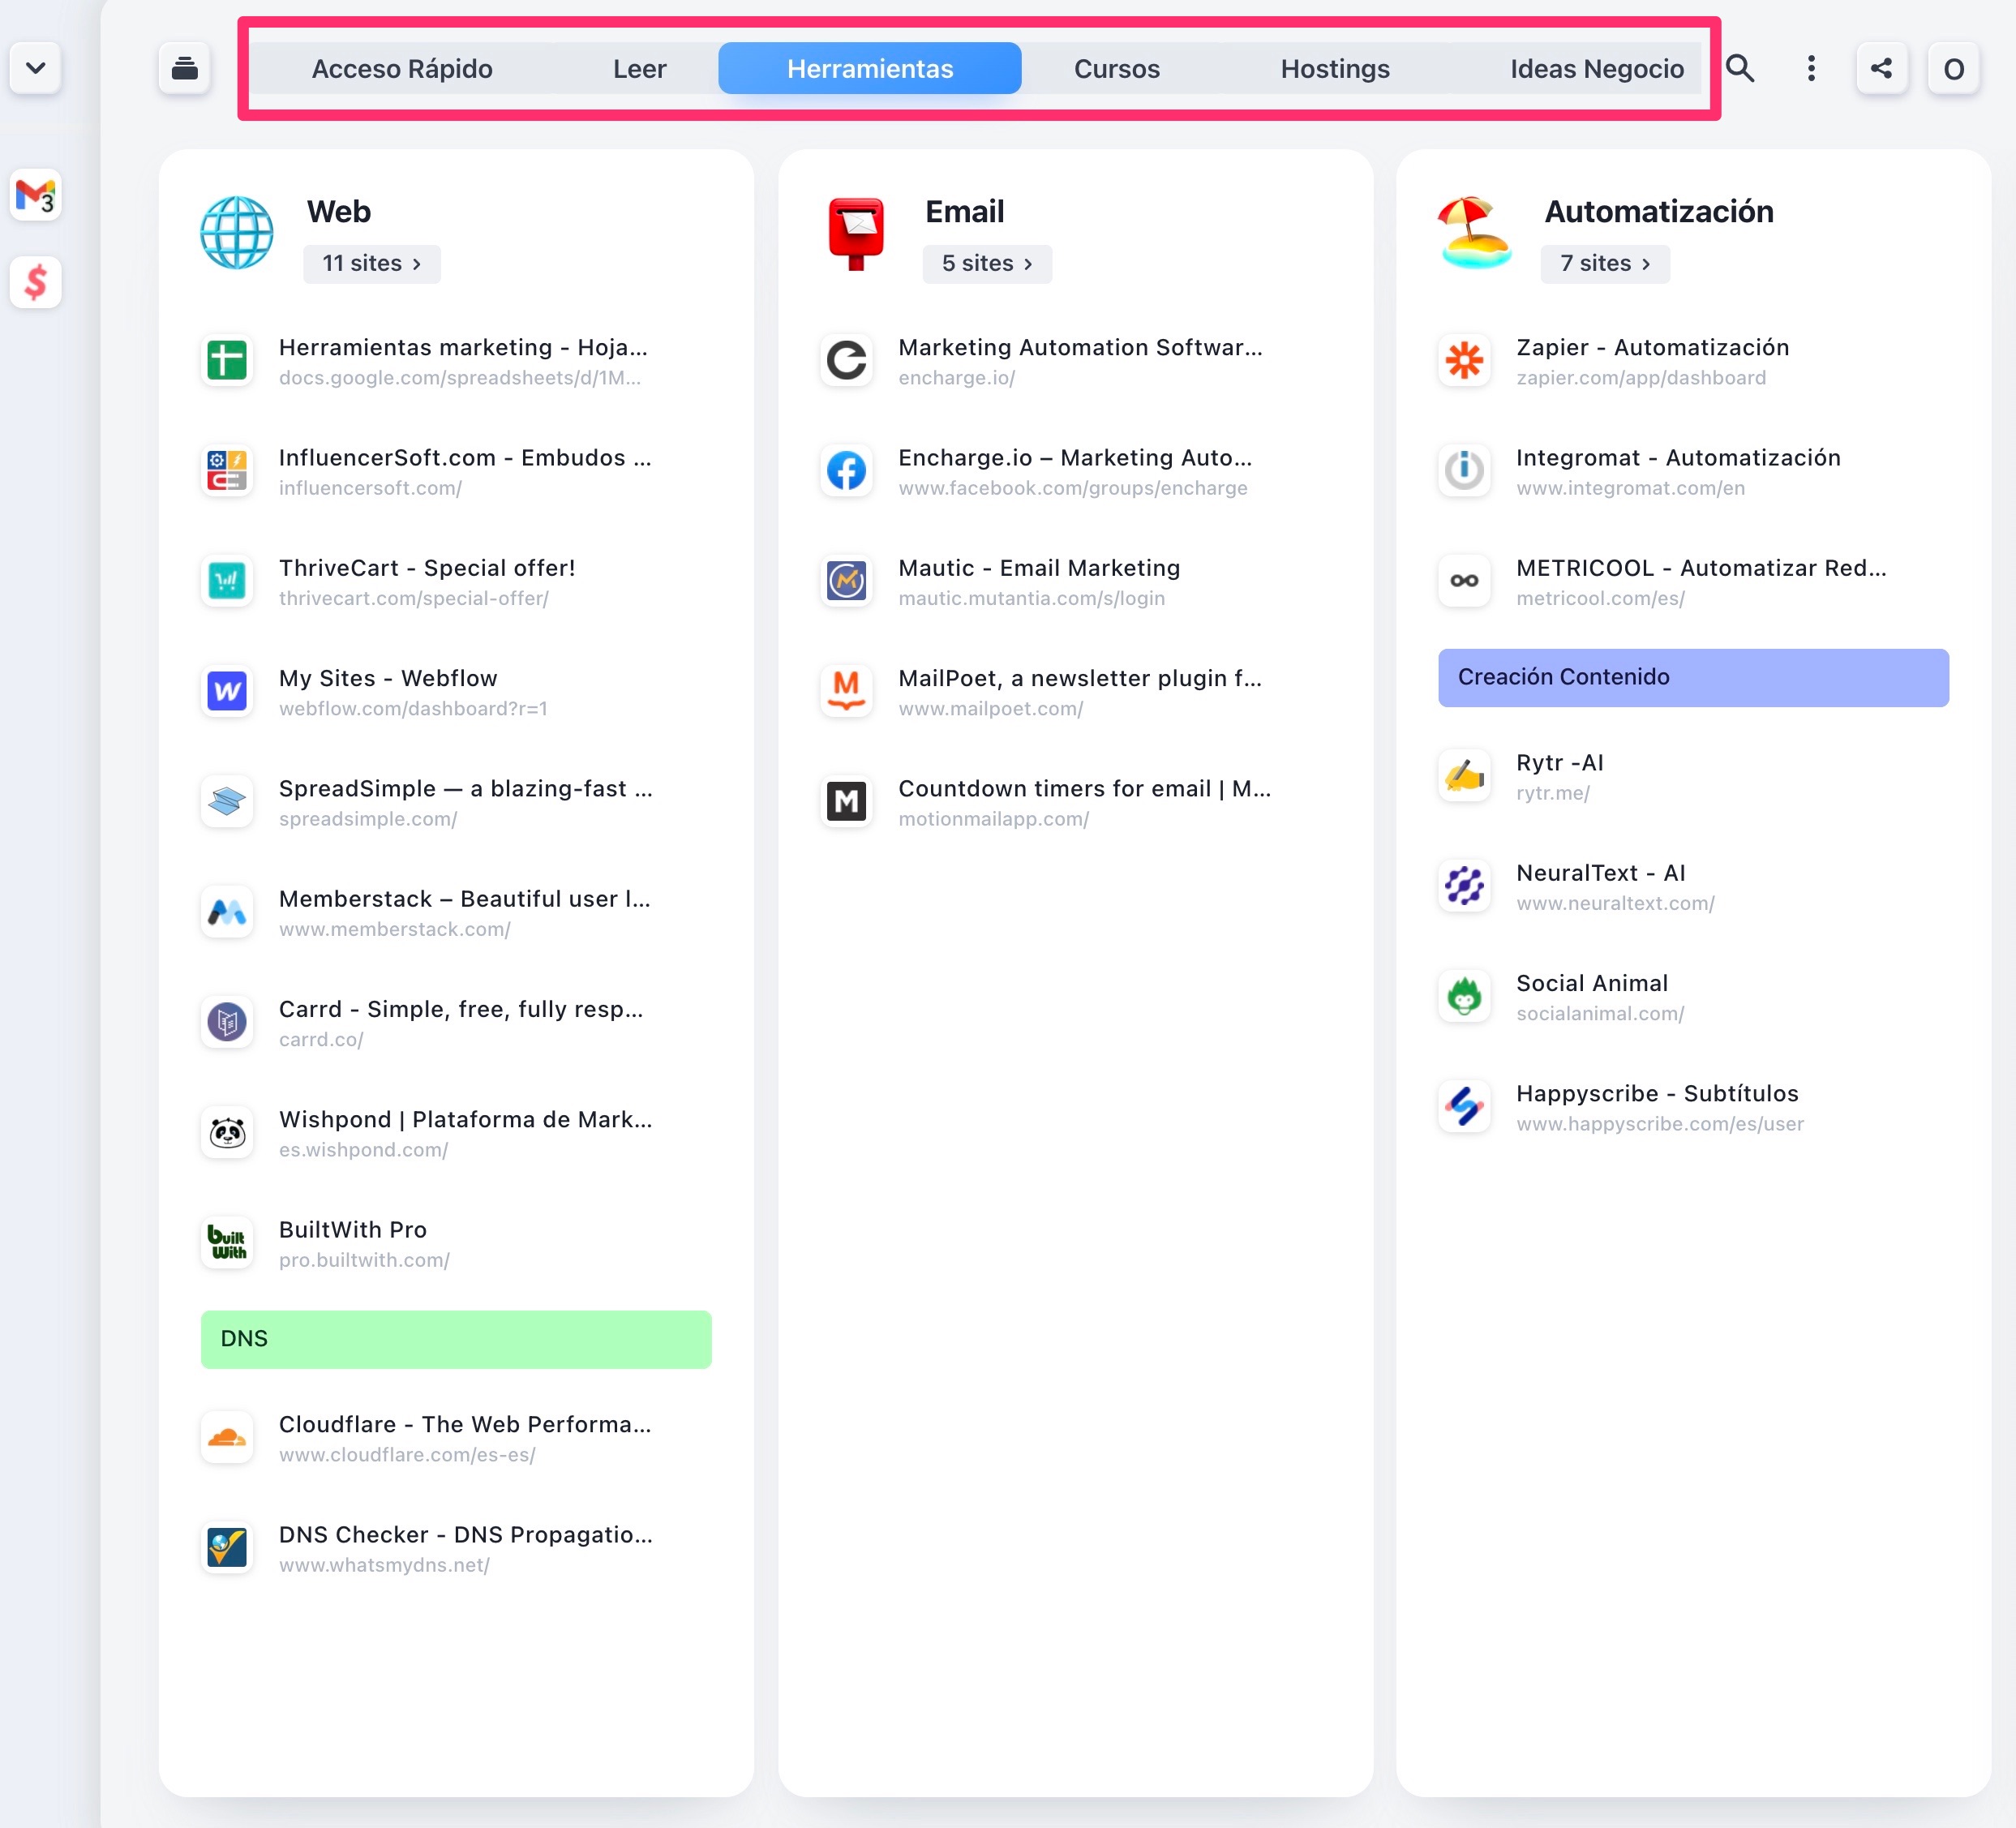Screen dimensions: 2016x1828
Task: Open the Herramientas marketing Google Sheets icon
Action: (x=227, y=360)
